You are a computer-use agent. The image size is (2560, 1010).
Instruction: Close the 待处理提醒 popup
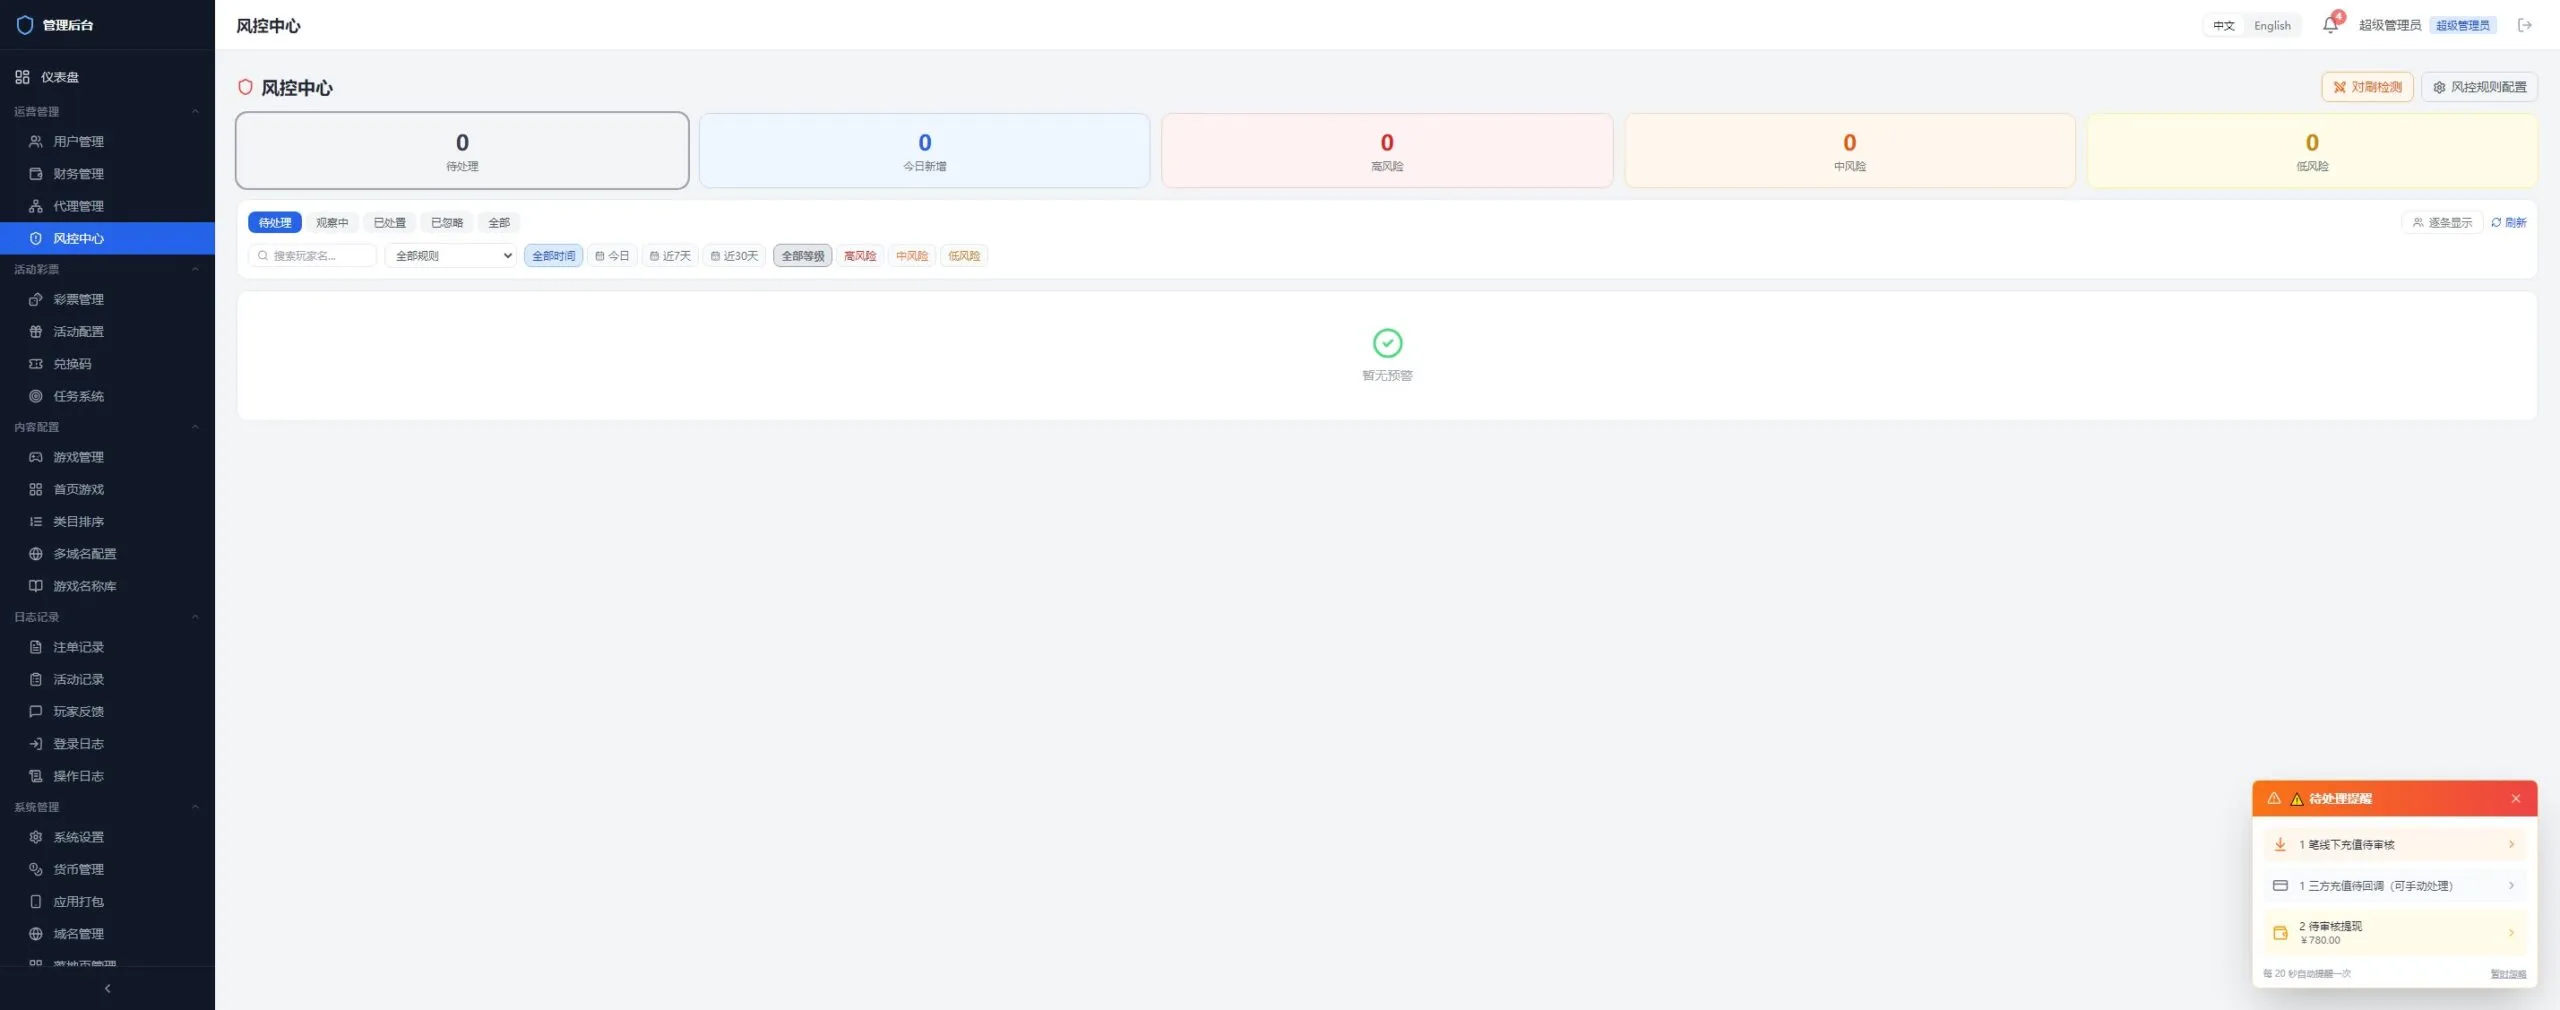click(2516, 798)
